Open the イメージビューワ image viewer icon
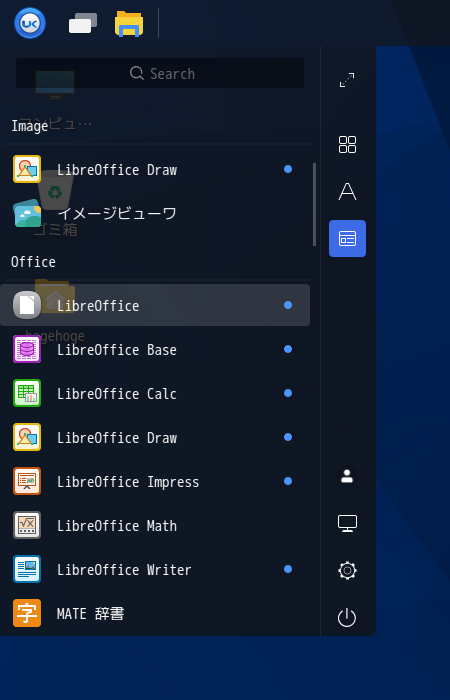 [27, 213]
